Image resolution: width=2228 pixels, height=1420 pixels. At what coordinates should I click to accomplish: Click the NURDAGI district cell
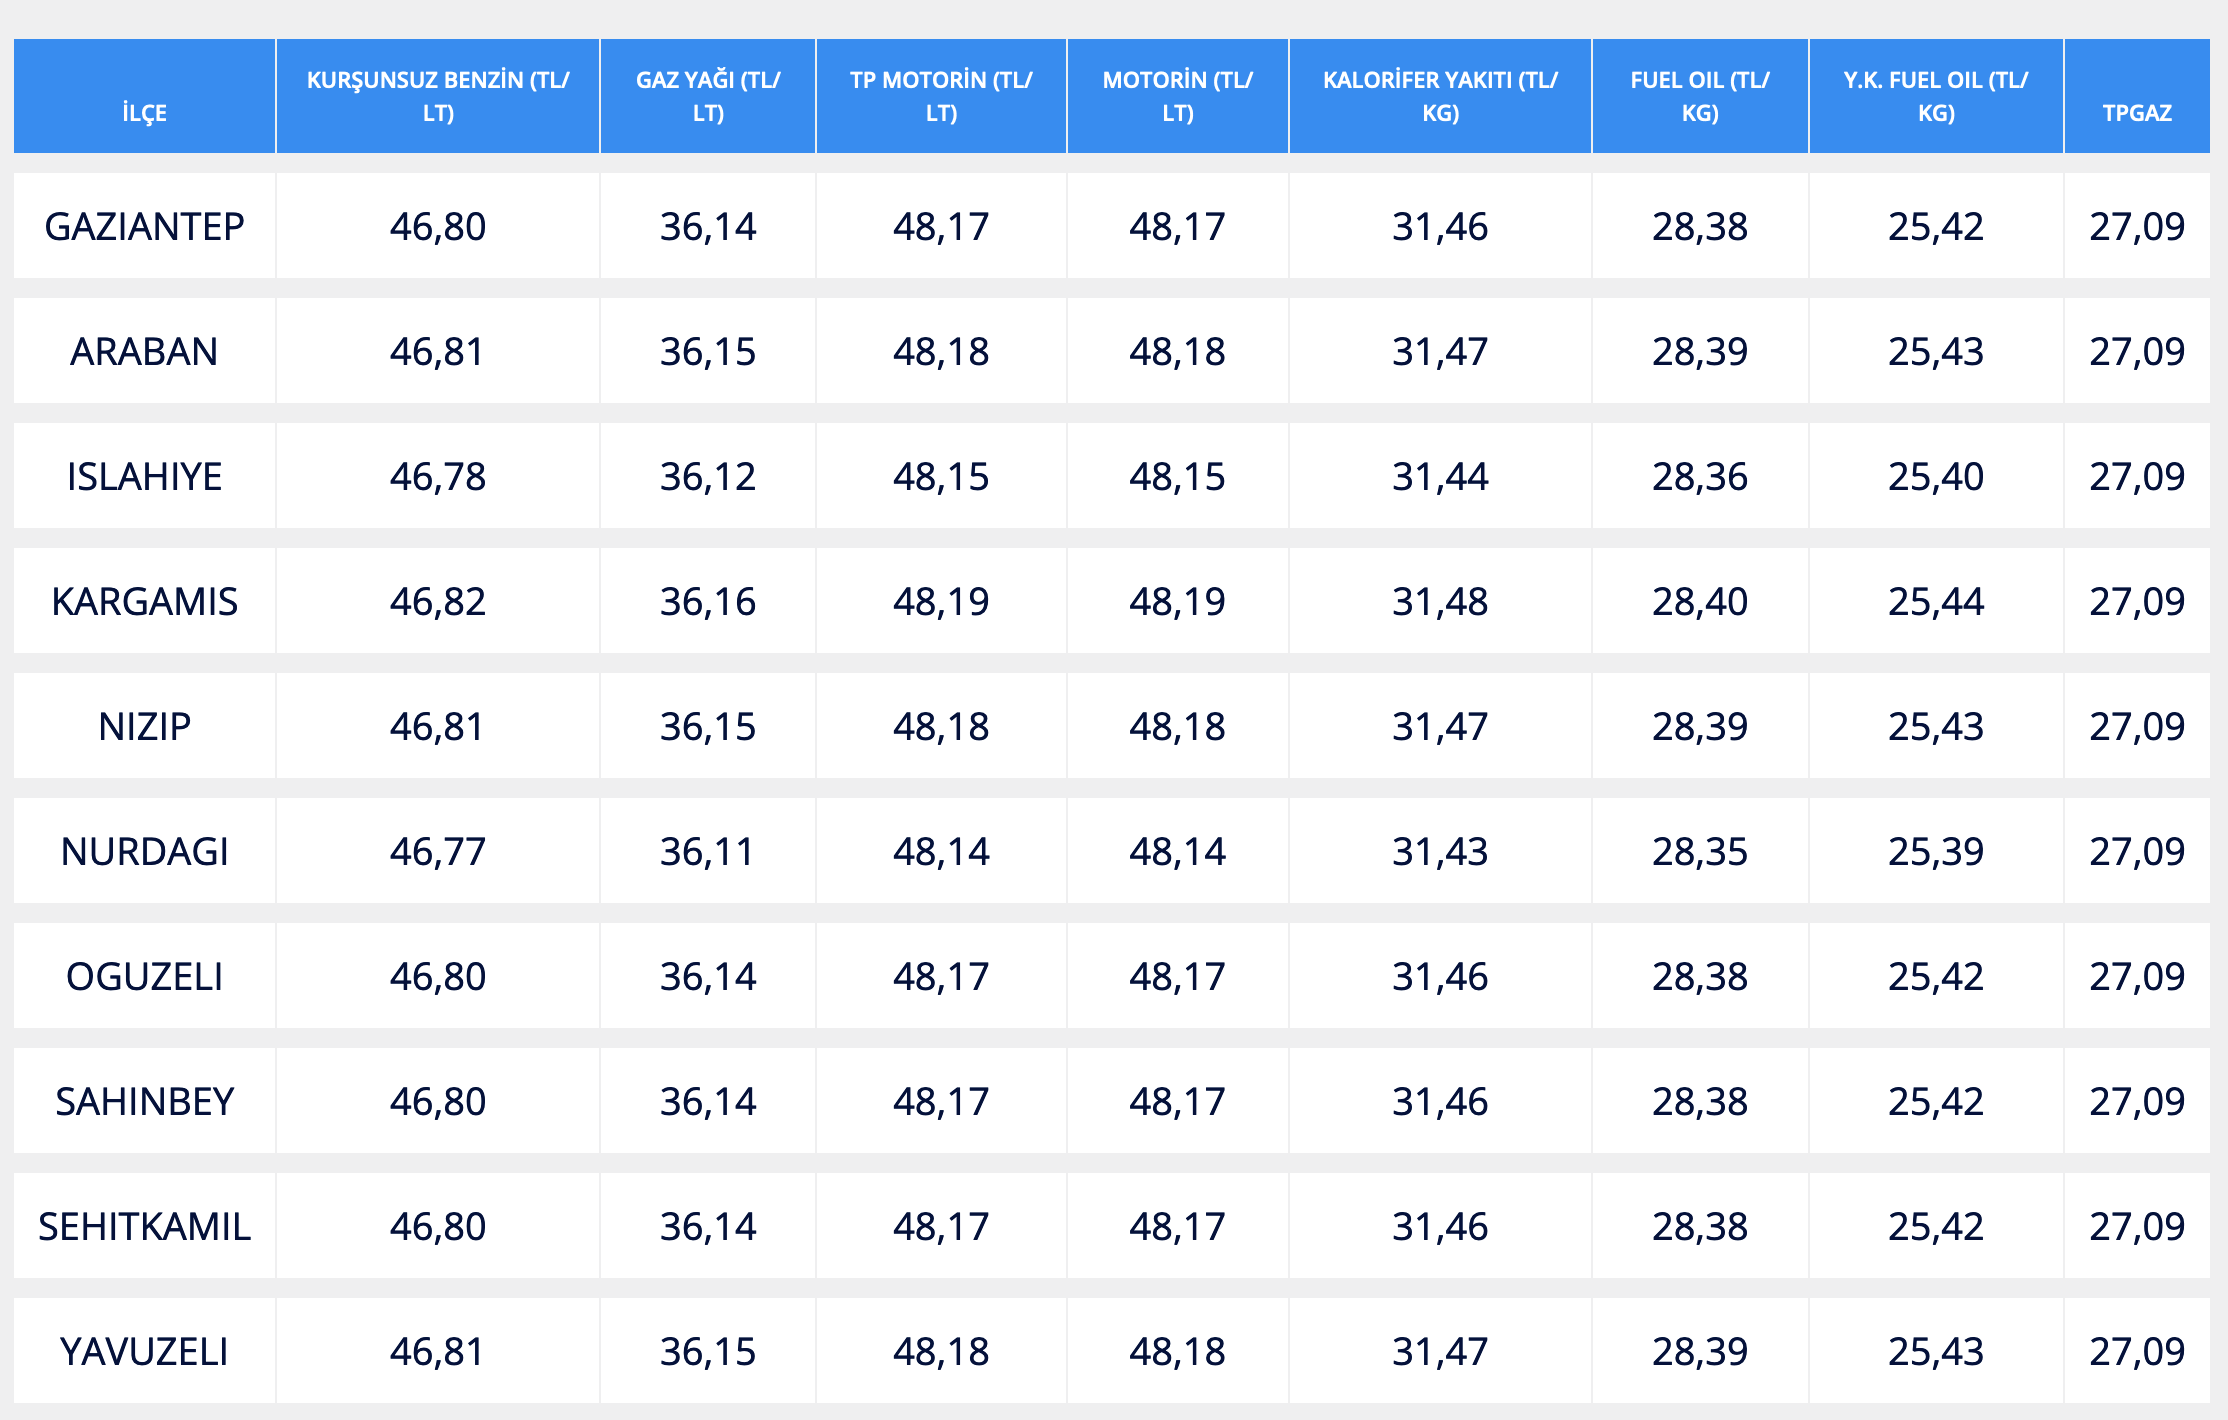144,852
